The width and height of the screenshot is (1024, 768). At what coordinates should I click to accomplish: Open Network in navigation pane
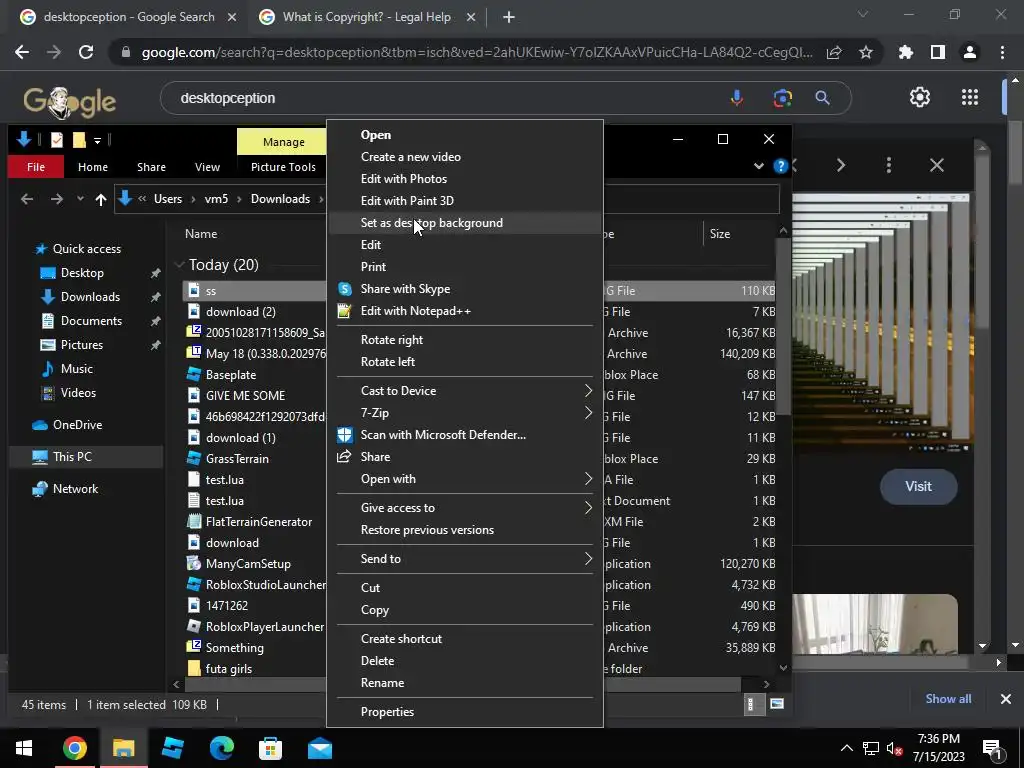point(74,489)
